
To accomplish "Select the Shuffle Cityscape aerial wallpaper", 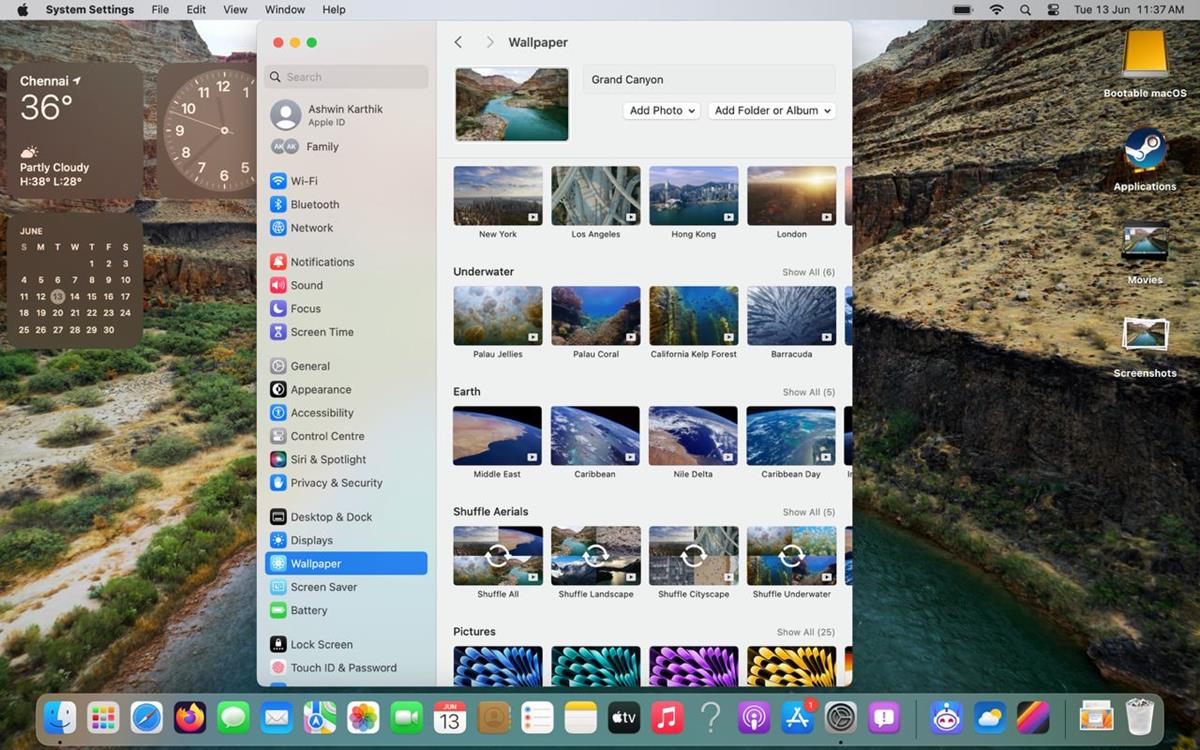I will (693, 555).
